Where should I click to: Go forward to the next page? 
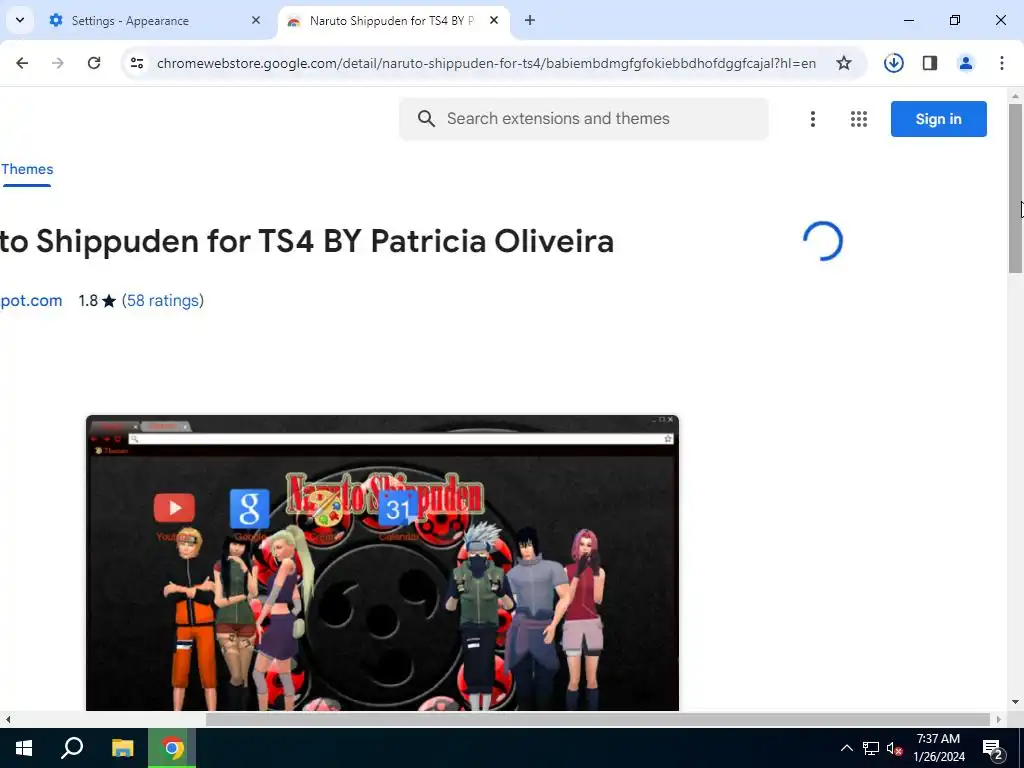click(x=57, y=63)
